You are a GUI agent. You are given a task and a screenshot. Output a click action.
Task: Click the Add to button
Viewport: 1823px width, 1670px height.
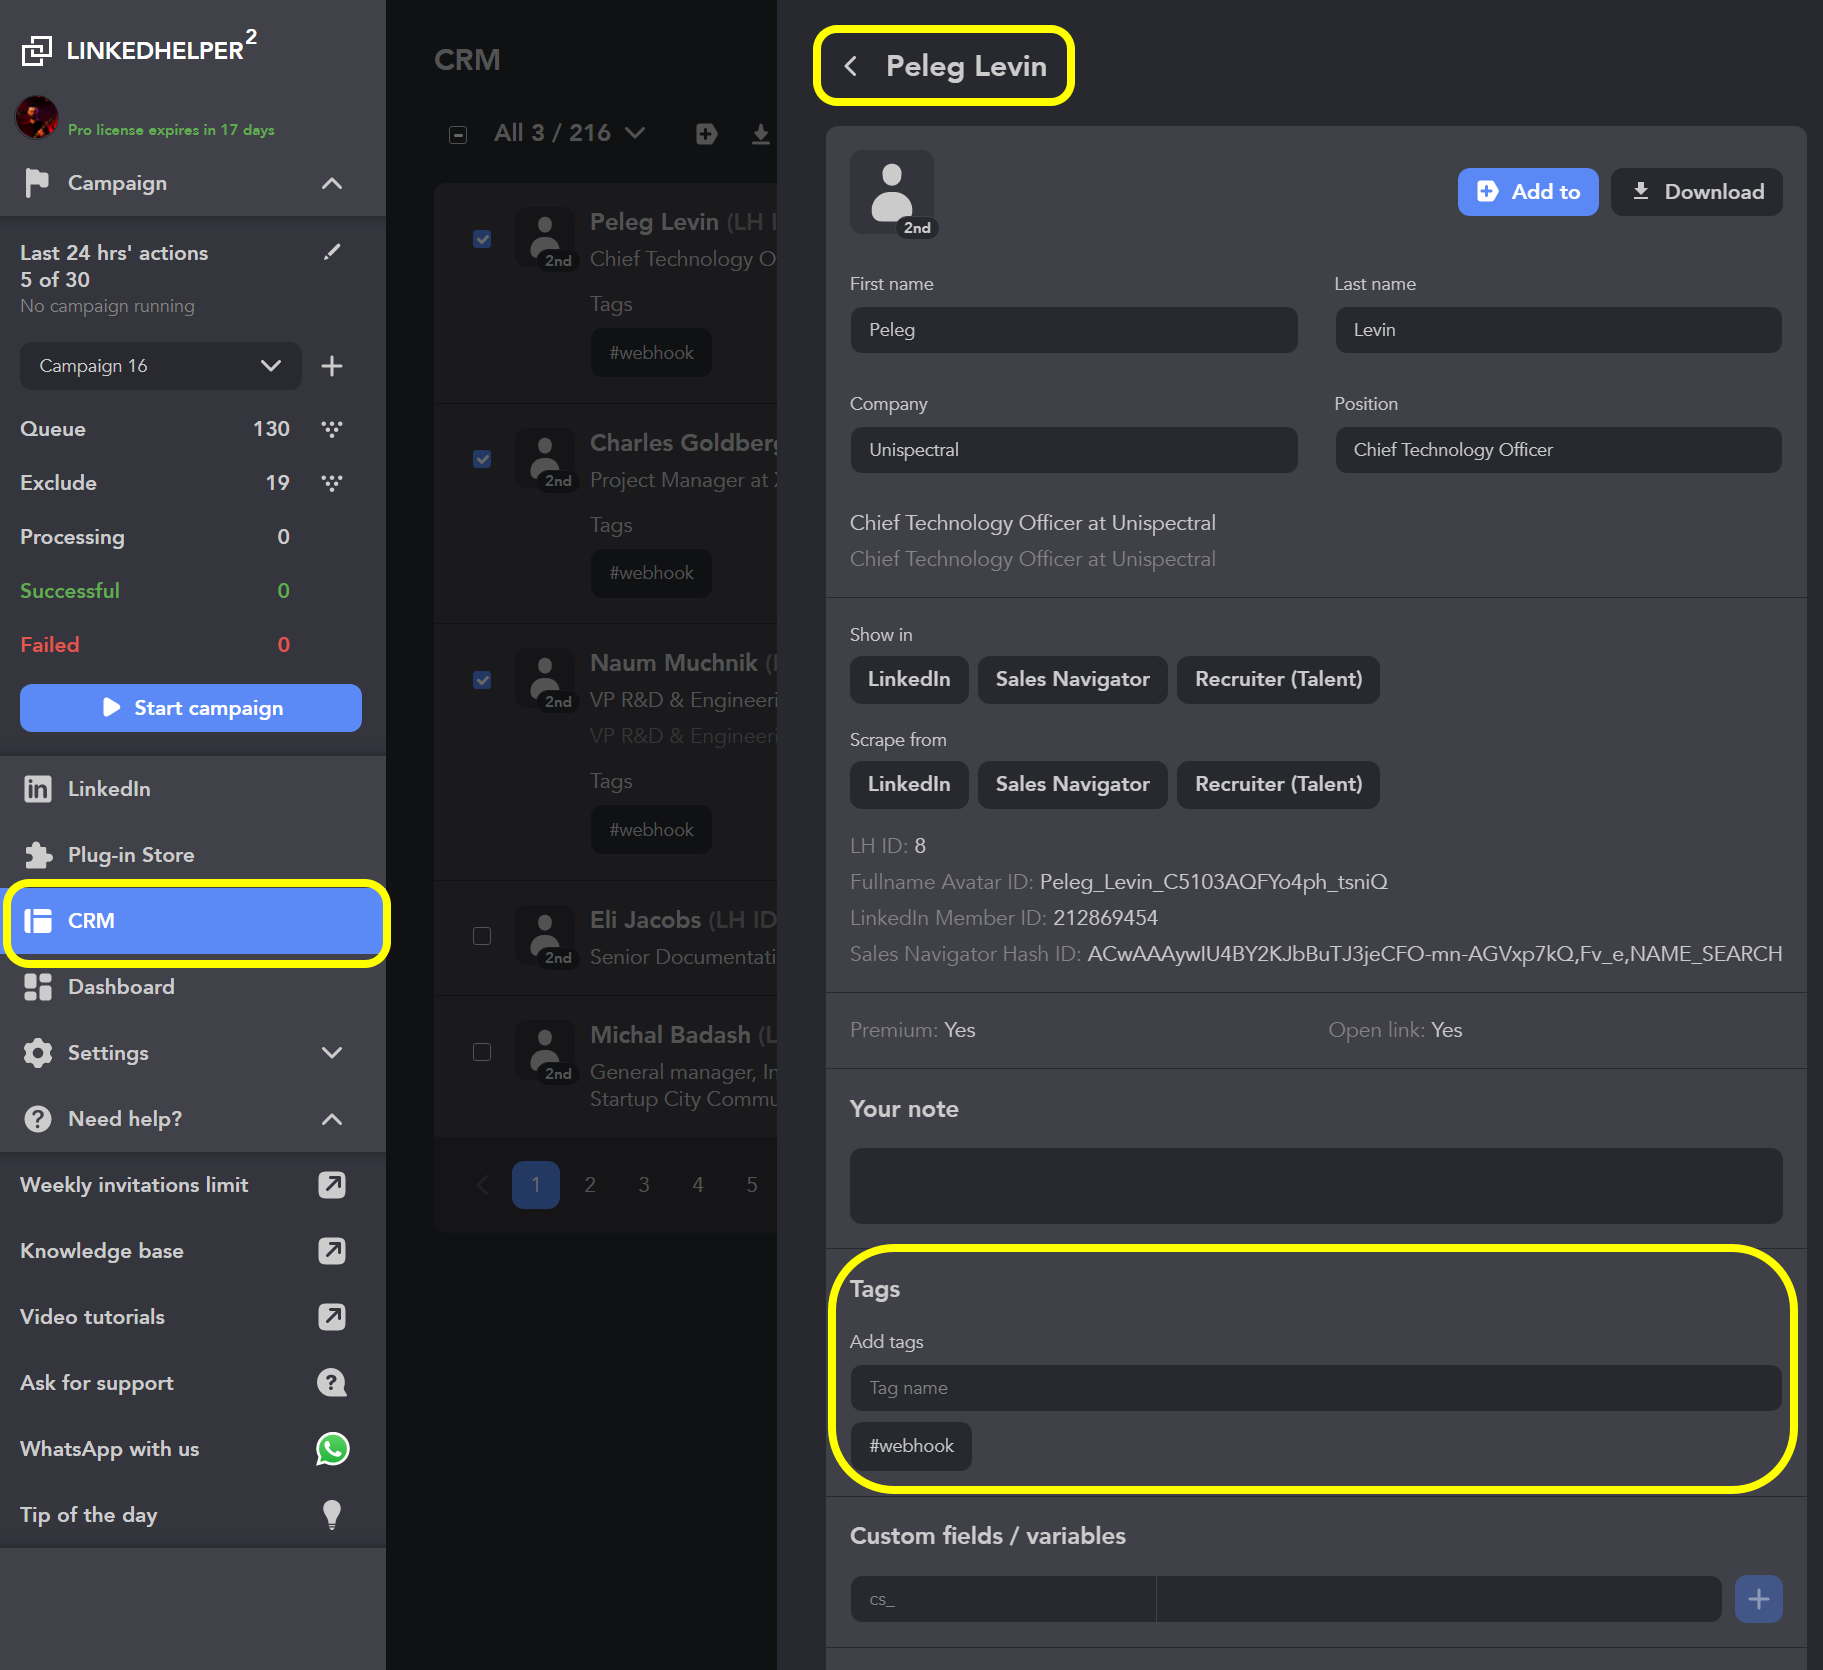[1527, 192]
